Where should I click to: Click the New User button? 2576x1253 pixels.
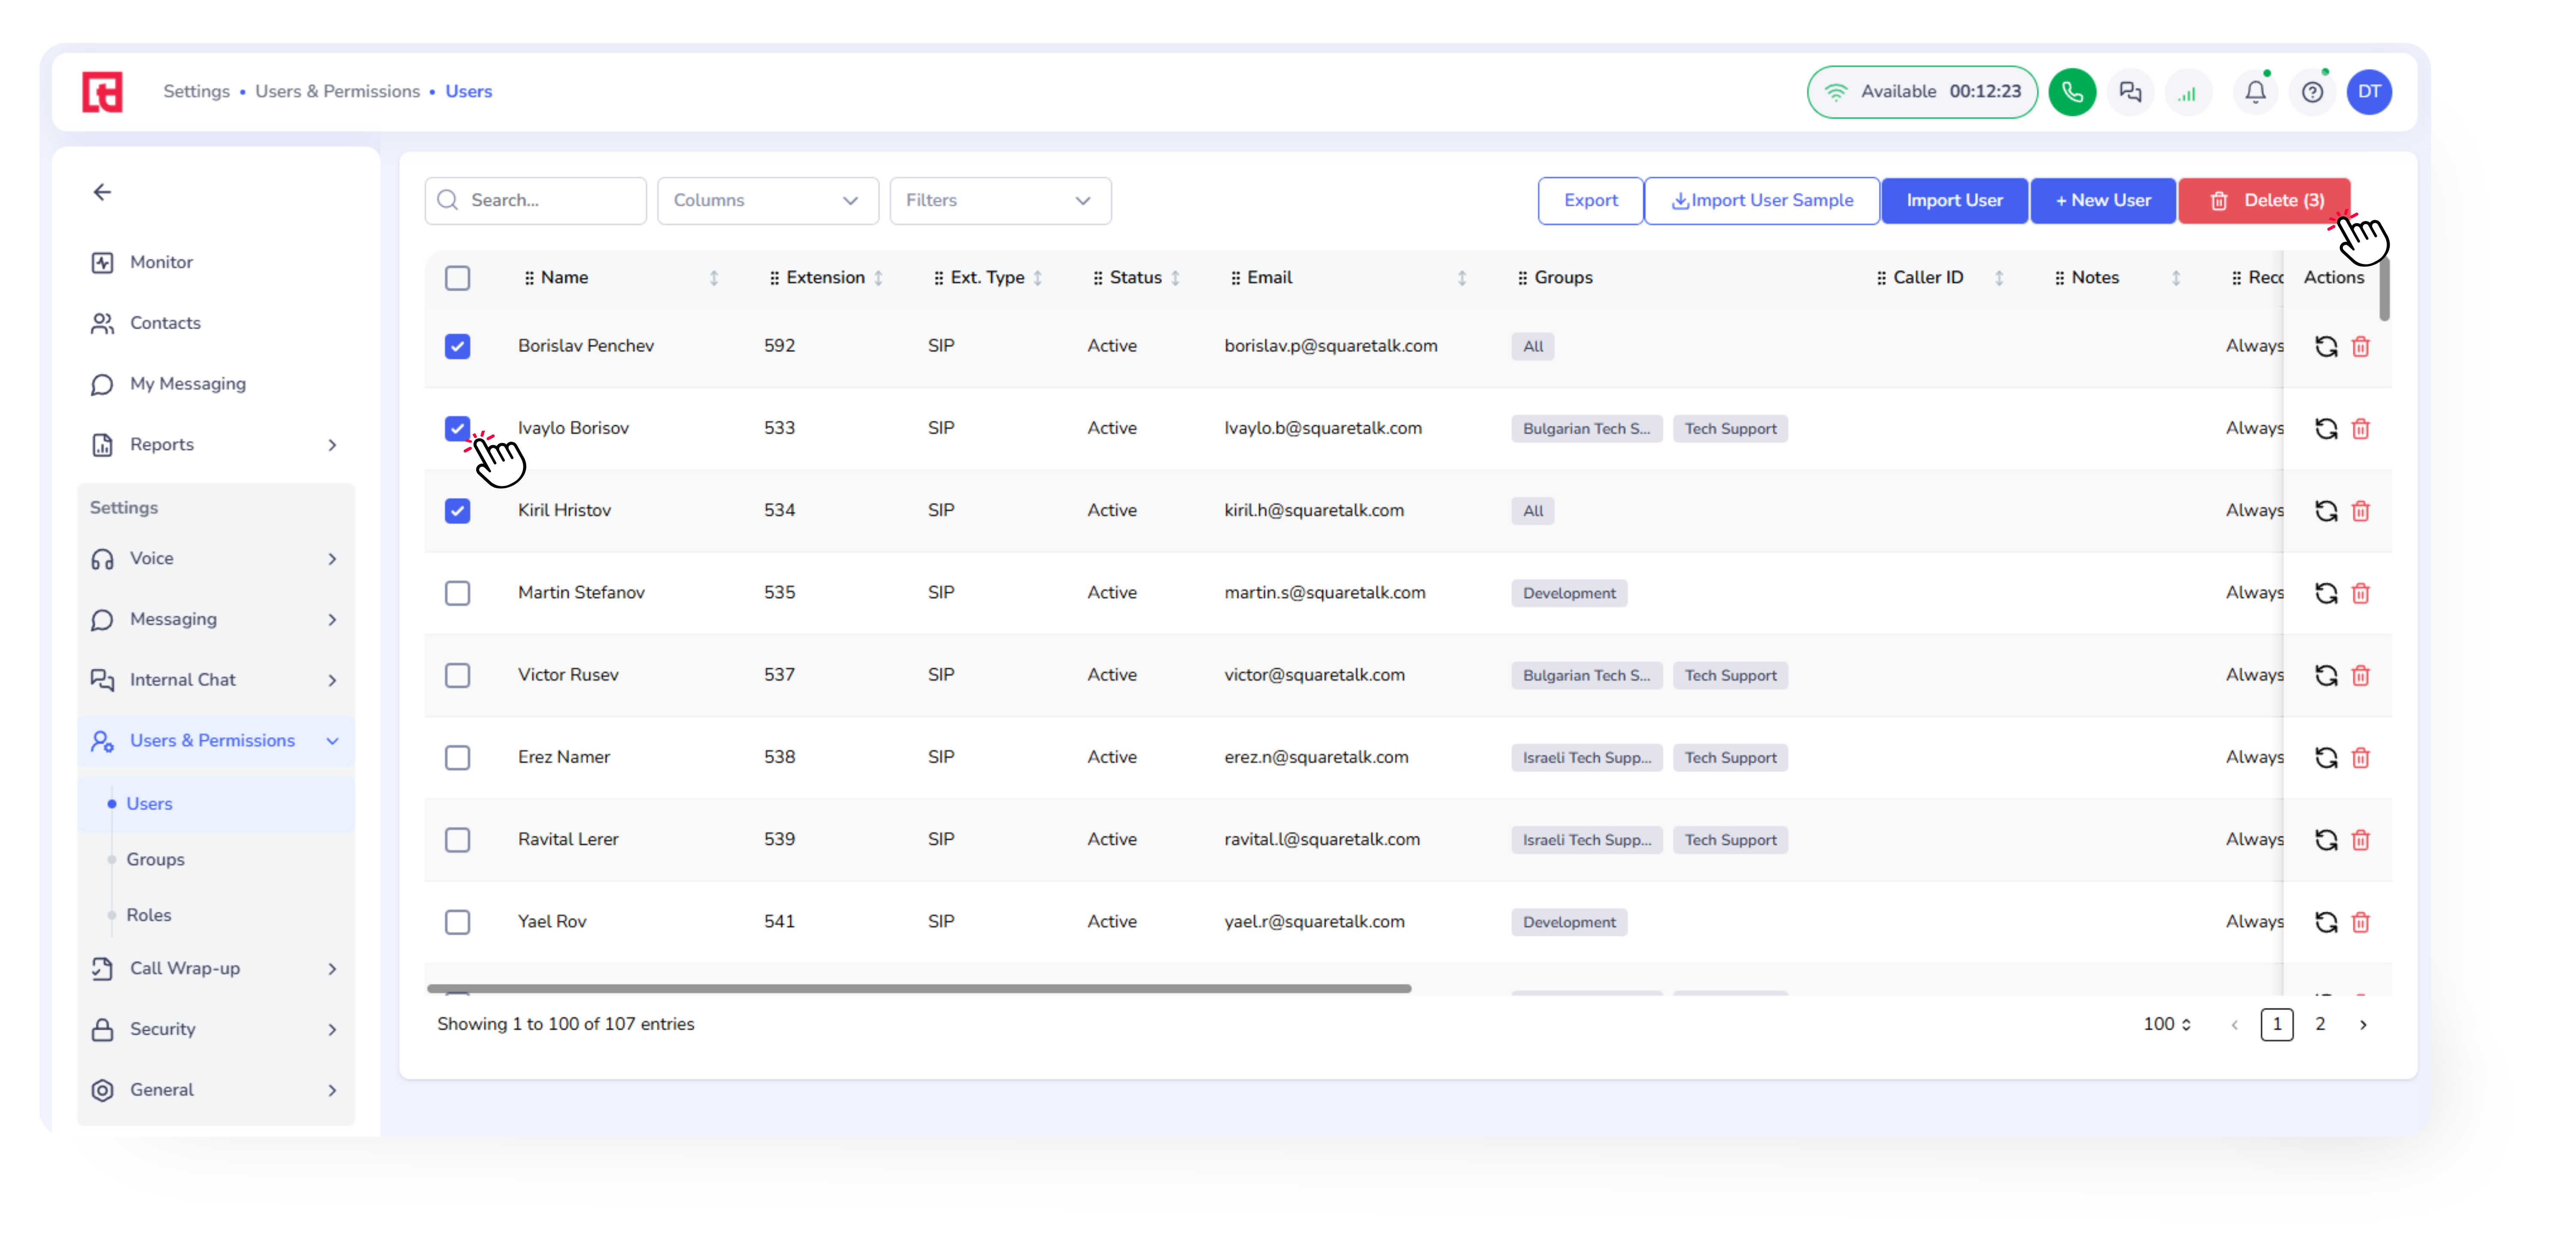tap(2102, 201)
